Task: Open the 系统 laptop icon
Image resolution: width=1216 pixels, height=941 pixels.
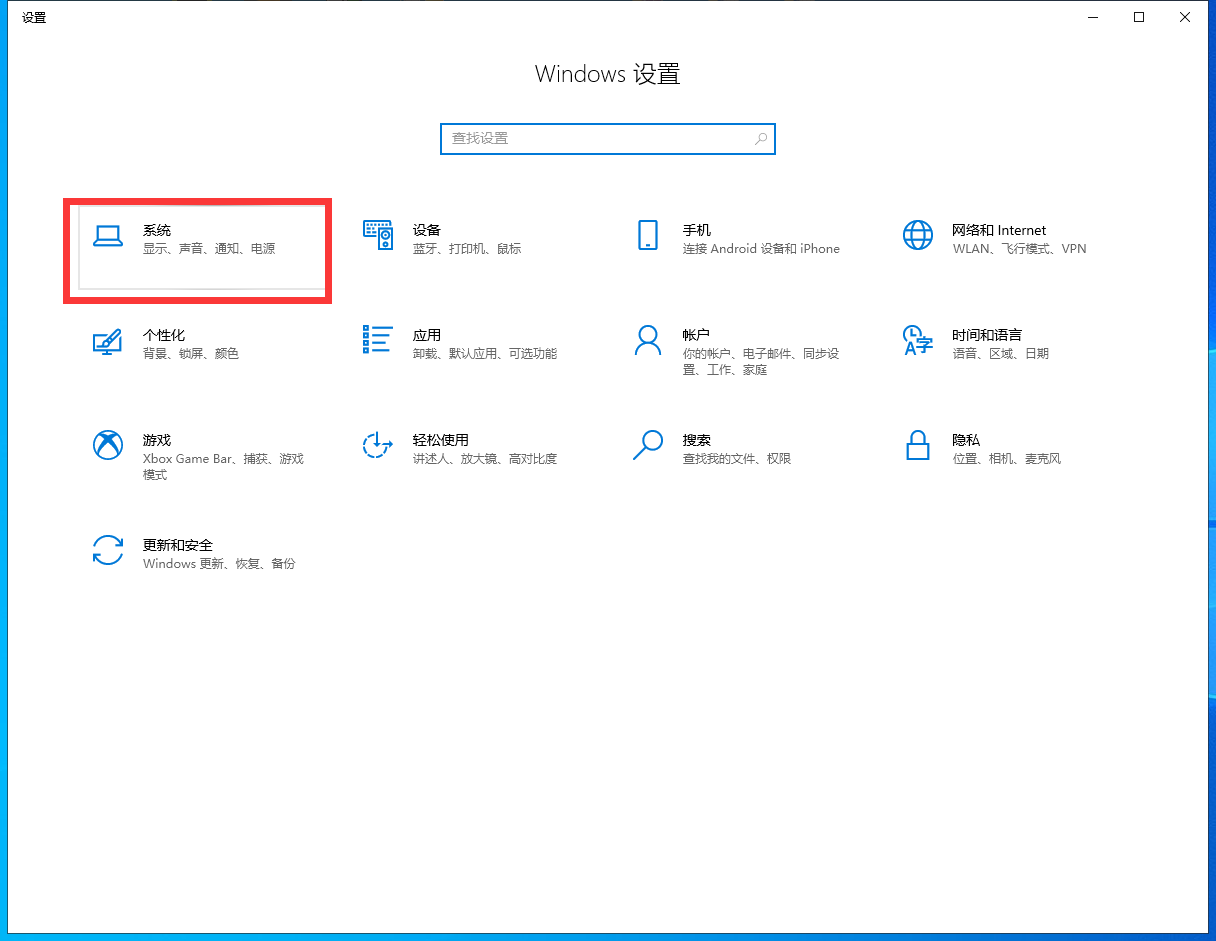Action: 107,236
